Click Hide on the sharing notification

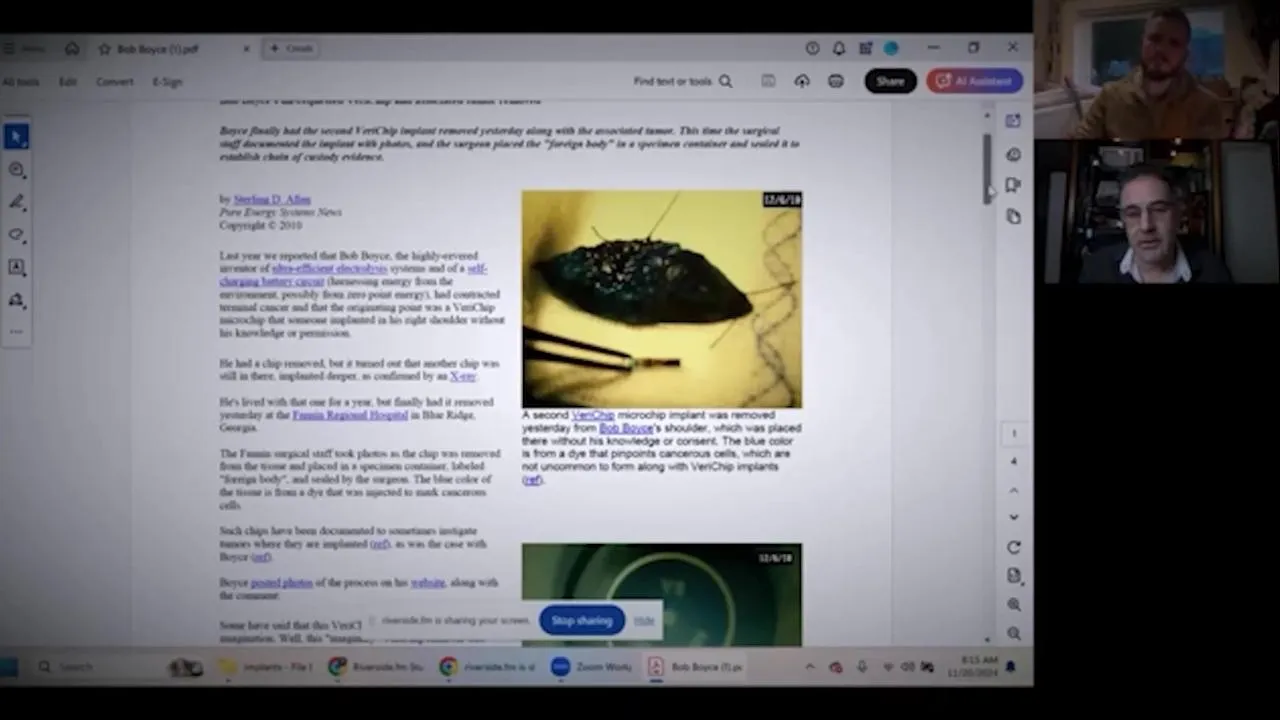click(x=644, y=621)
